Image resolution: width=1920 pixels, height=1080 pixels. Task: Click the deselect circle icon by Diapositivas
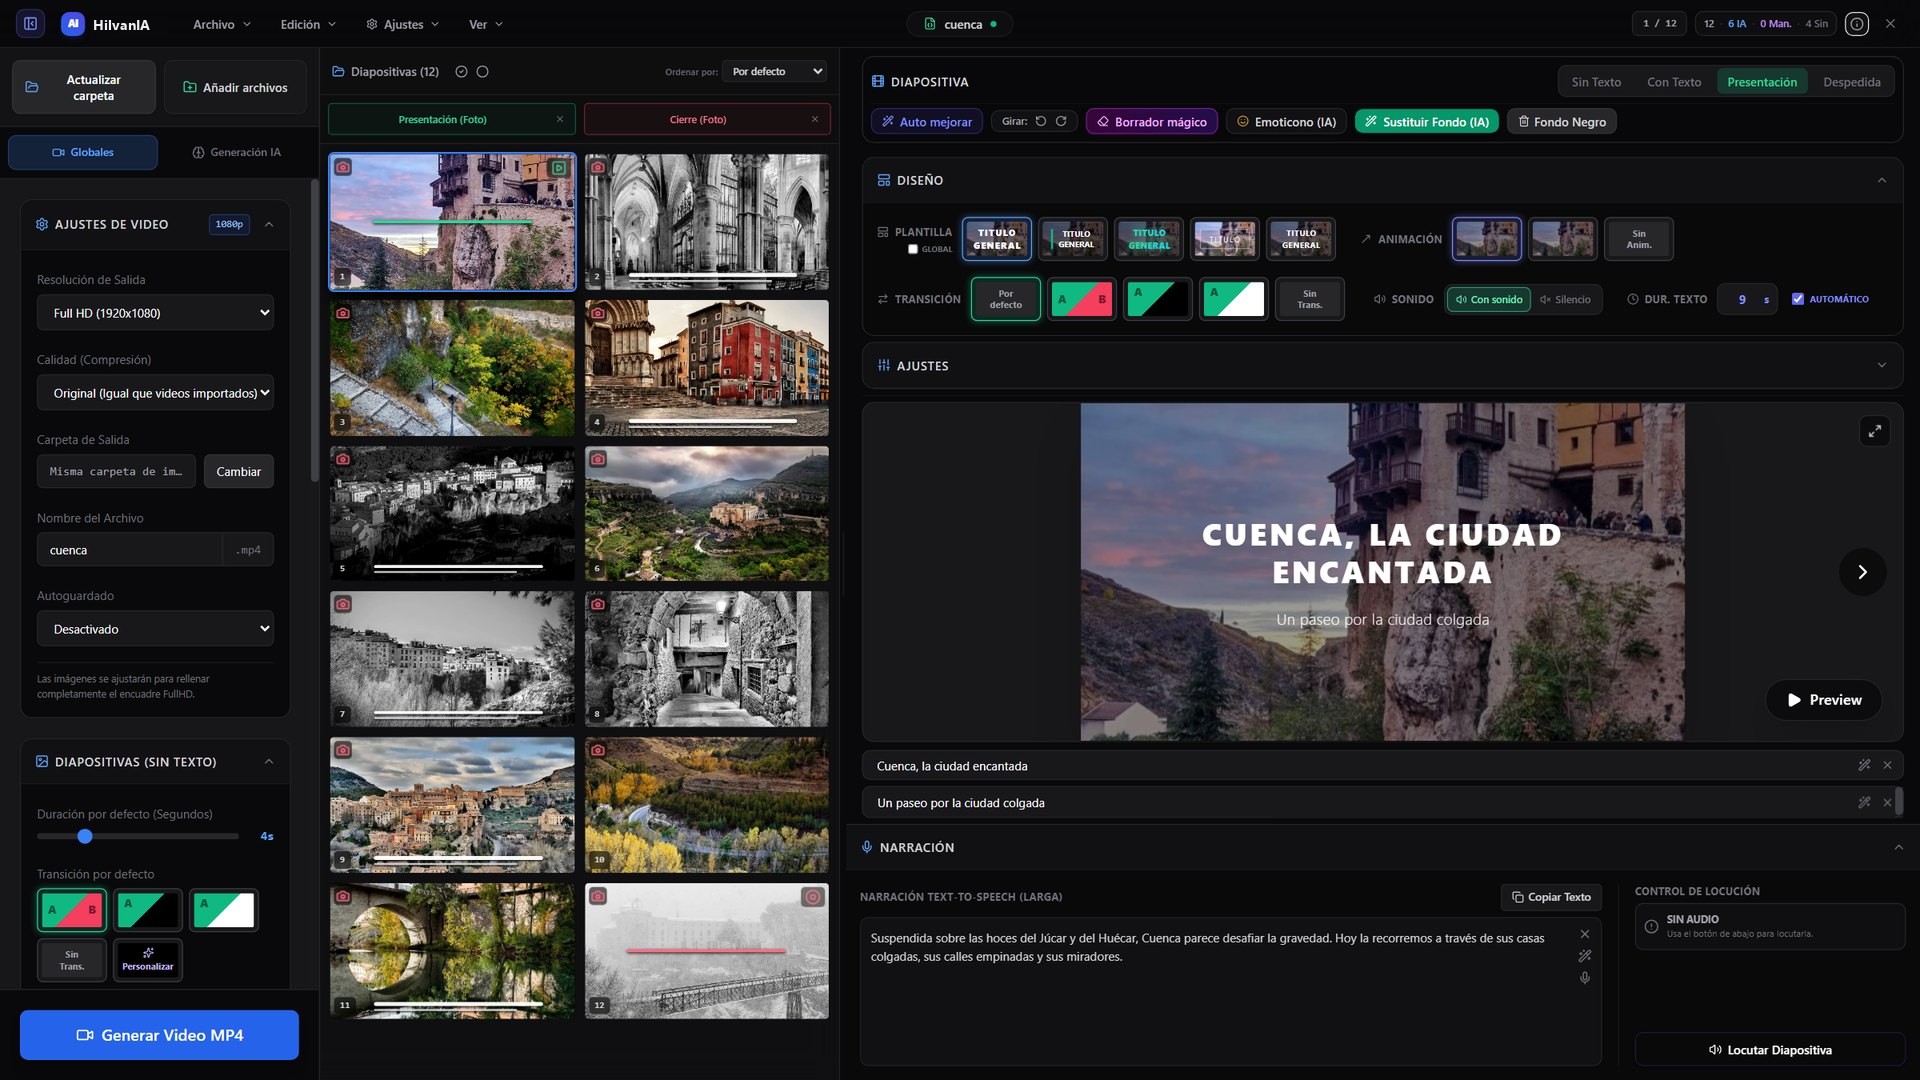click(x=482, y=72)
